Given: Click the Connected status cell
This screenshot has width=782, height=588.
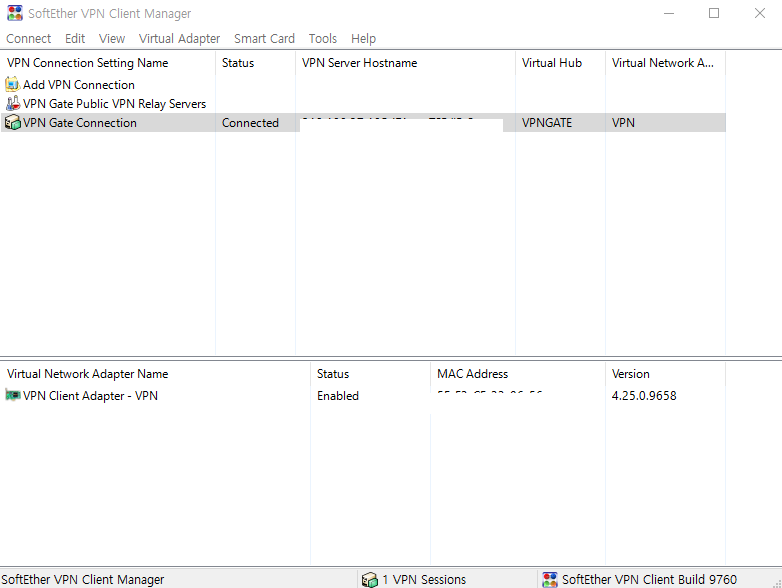Looking at the screenshot, I should [250, 123].
